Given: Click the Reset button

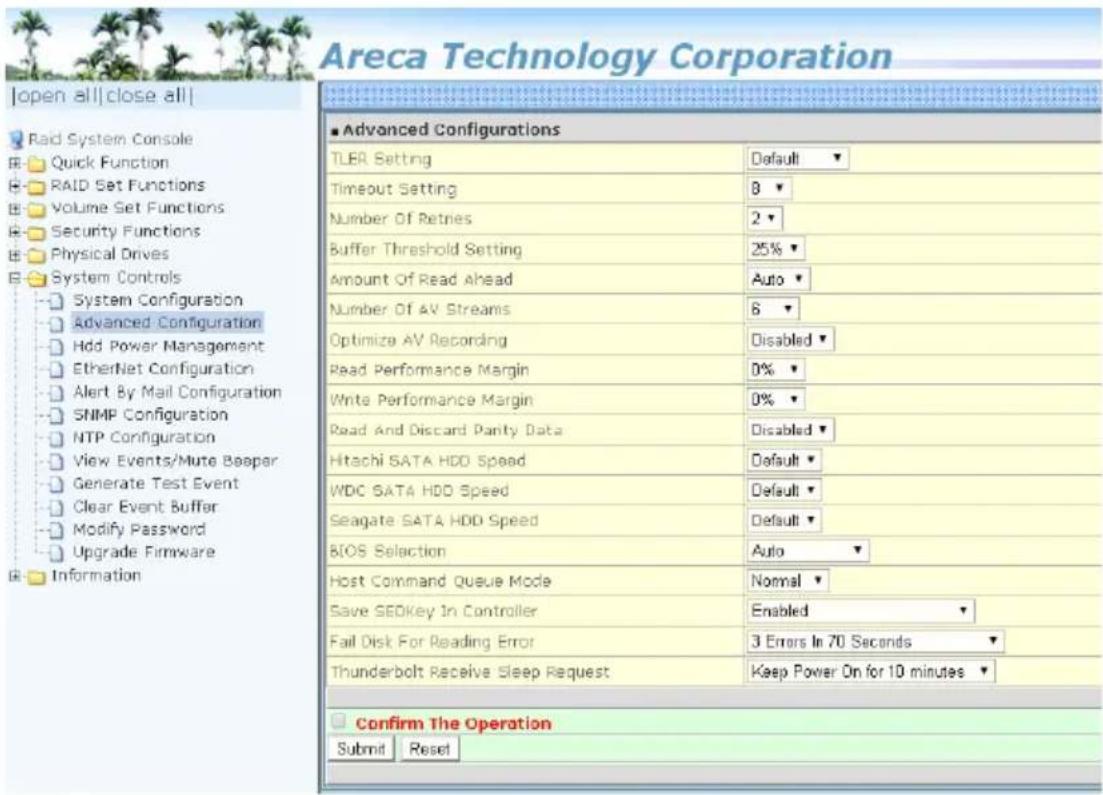Looking at the screenshot, I should pyautogui.click(x=430, y=749).
